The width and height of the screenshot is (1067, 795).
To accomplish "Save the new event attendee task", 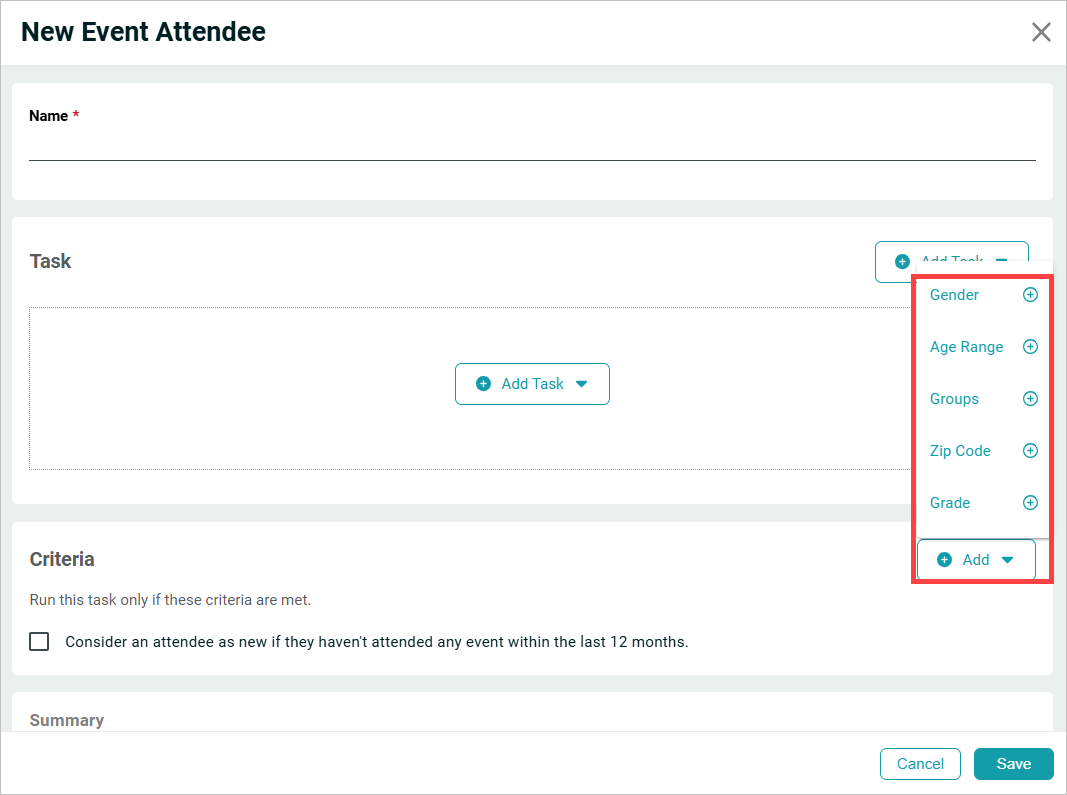I will 1013,764.
